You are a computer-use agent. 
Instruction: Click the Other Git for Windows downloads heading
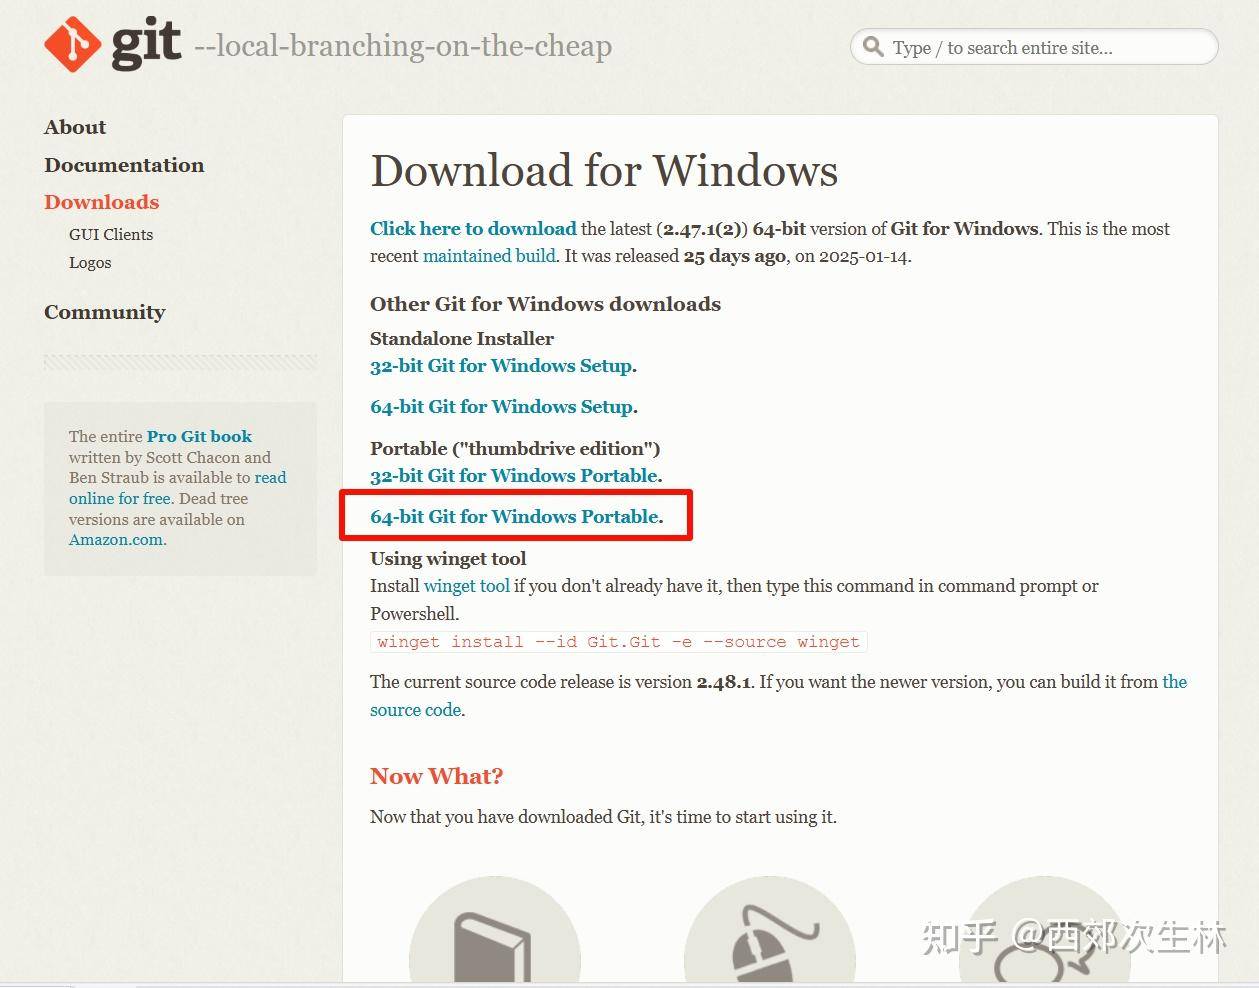pyautogui.click(x=545, y=304)
